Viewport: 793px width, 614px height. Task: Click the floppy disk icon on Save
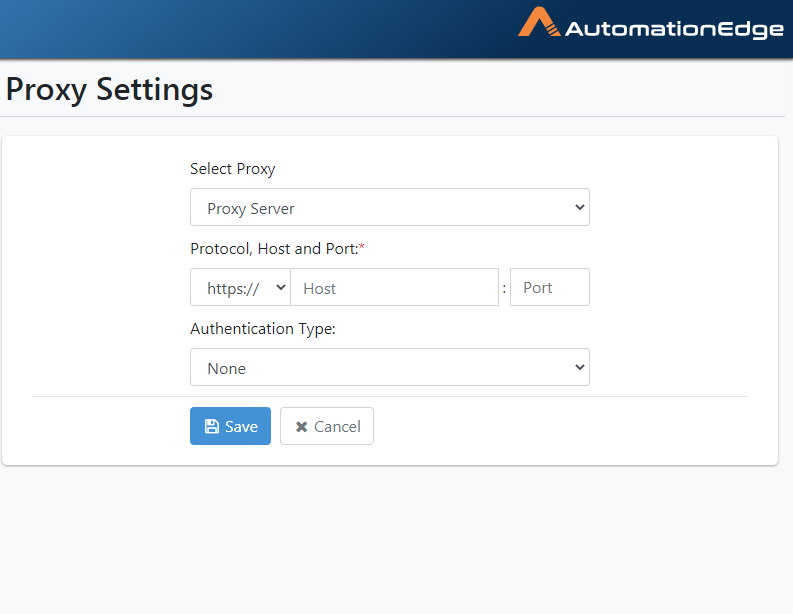pos(212,426)
